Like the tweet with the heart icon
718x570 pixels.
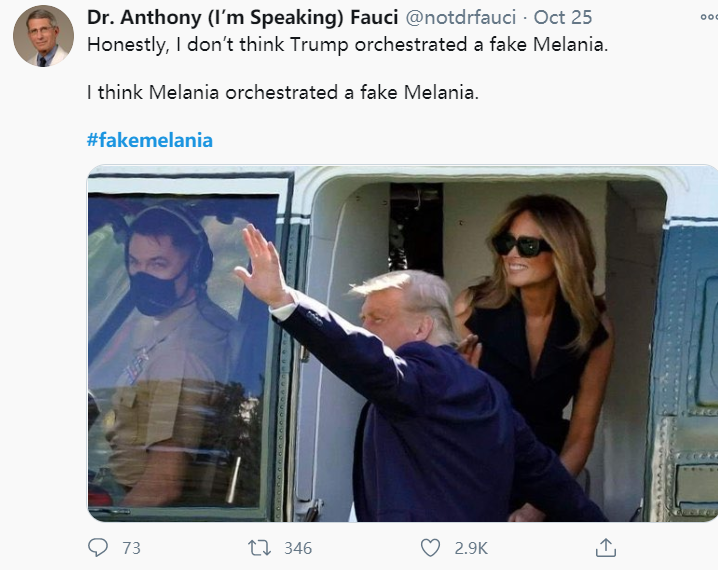pyautogui.click(x=430, y=547)
